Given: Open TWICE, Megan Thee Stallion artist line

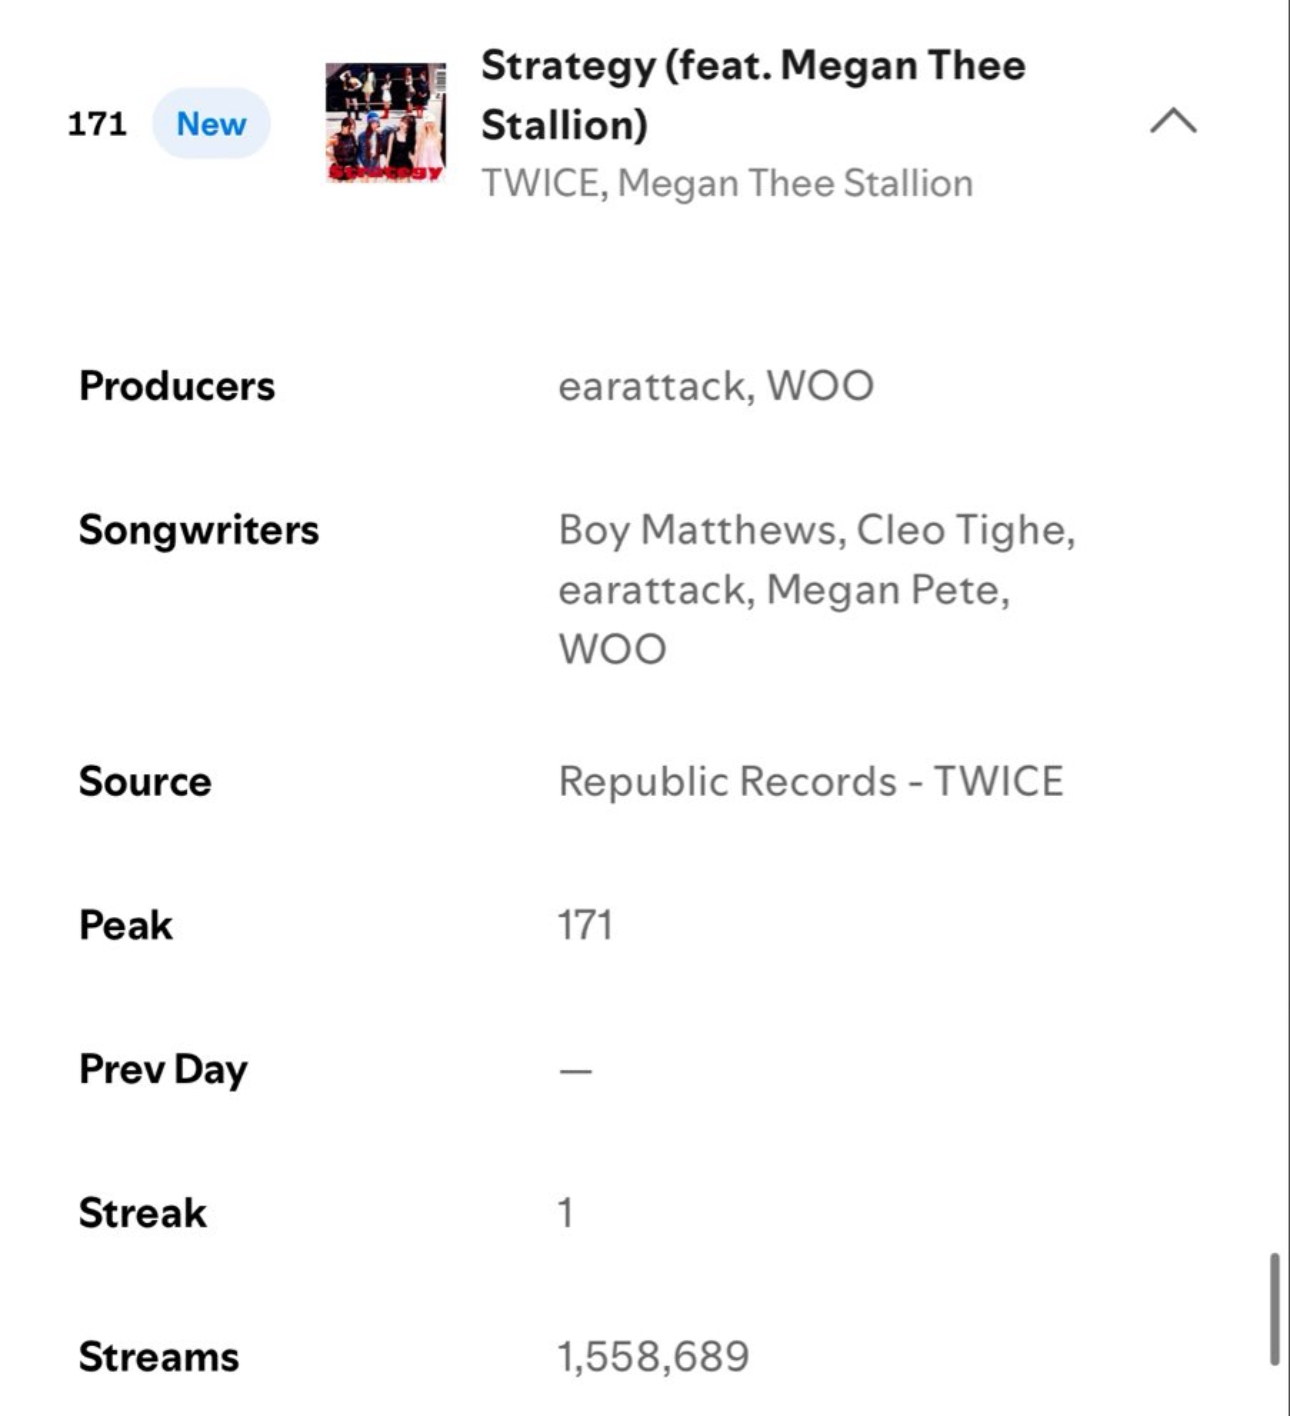Looking at the screenshot, I should [x=727, y=183].
